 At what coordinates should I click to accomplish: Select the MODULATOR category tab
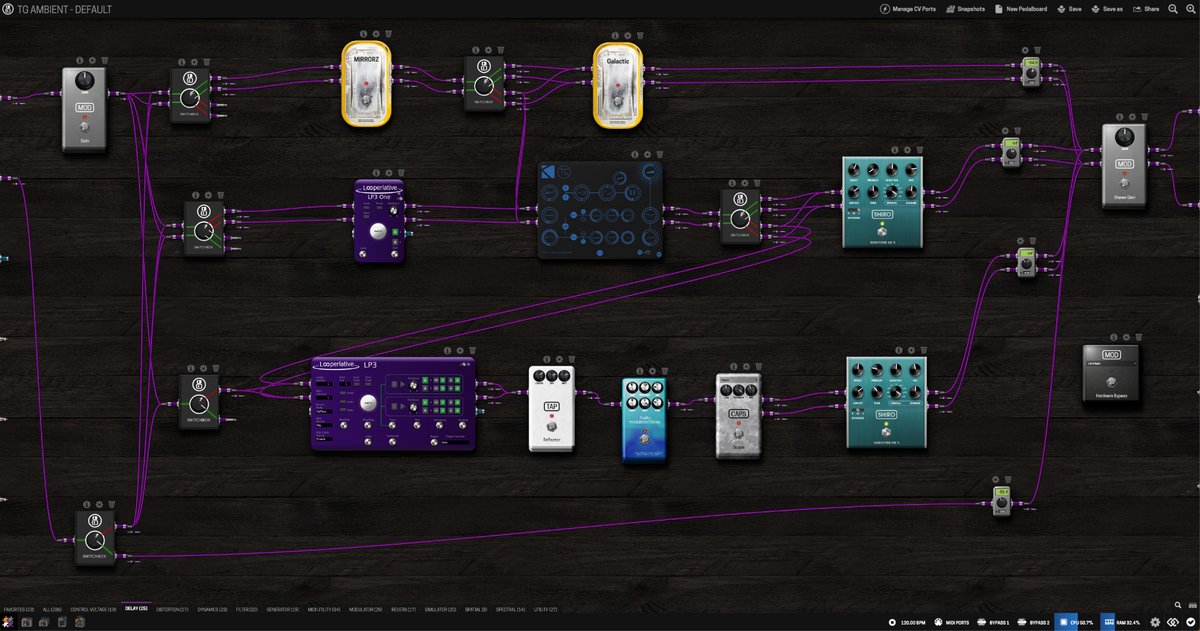[x=367, y=609]
